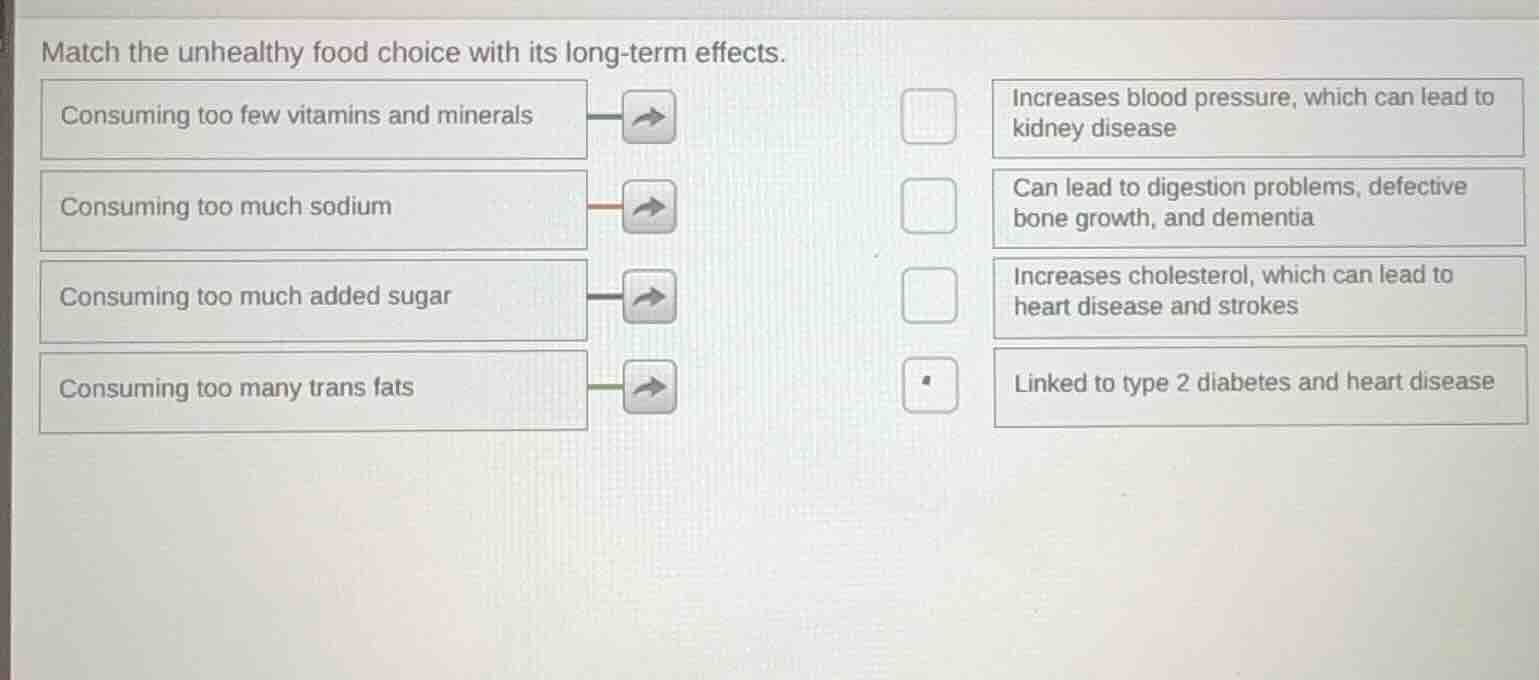The width and height of the screenshot is (1539, 680).
Task: Pick the "Consuming too much added sugar" box
Action: (313, 299)
